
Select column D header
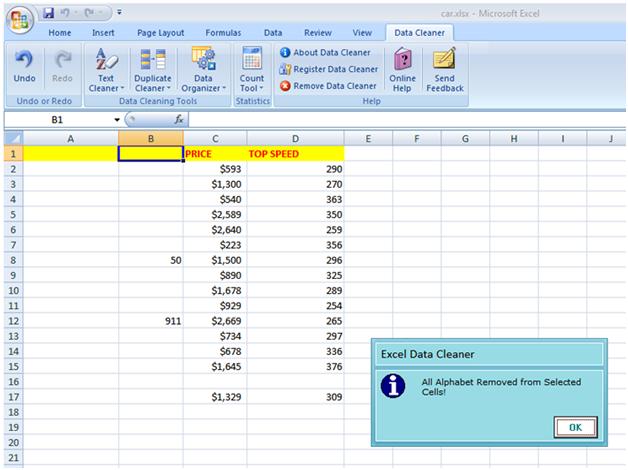pyautogui.click(x=295, y=139)
